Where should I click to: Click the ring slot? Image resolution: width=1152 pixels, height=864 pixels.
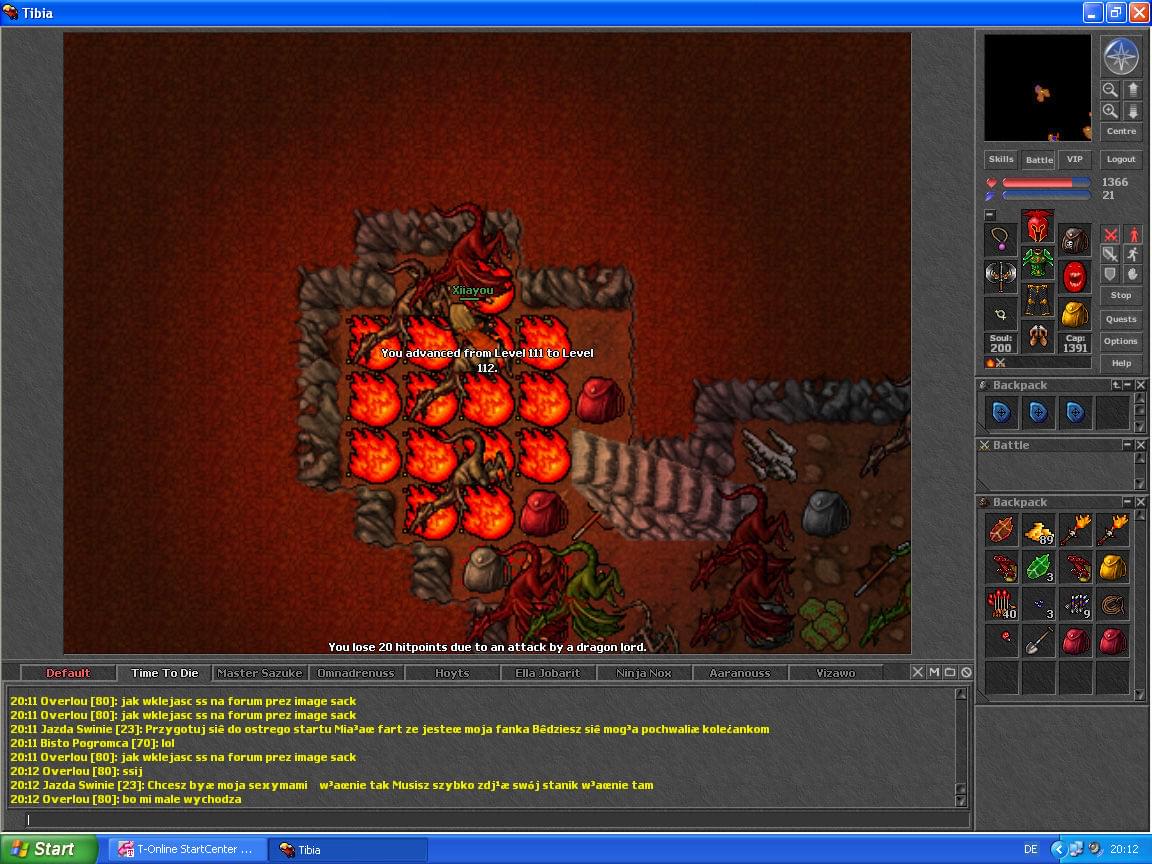pyautogui.click(x=1001, y=314)
